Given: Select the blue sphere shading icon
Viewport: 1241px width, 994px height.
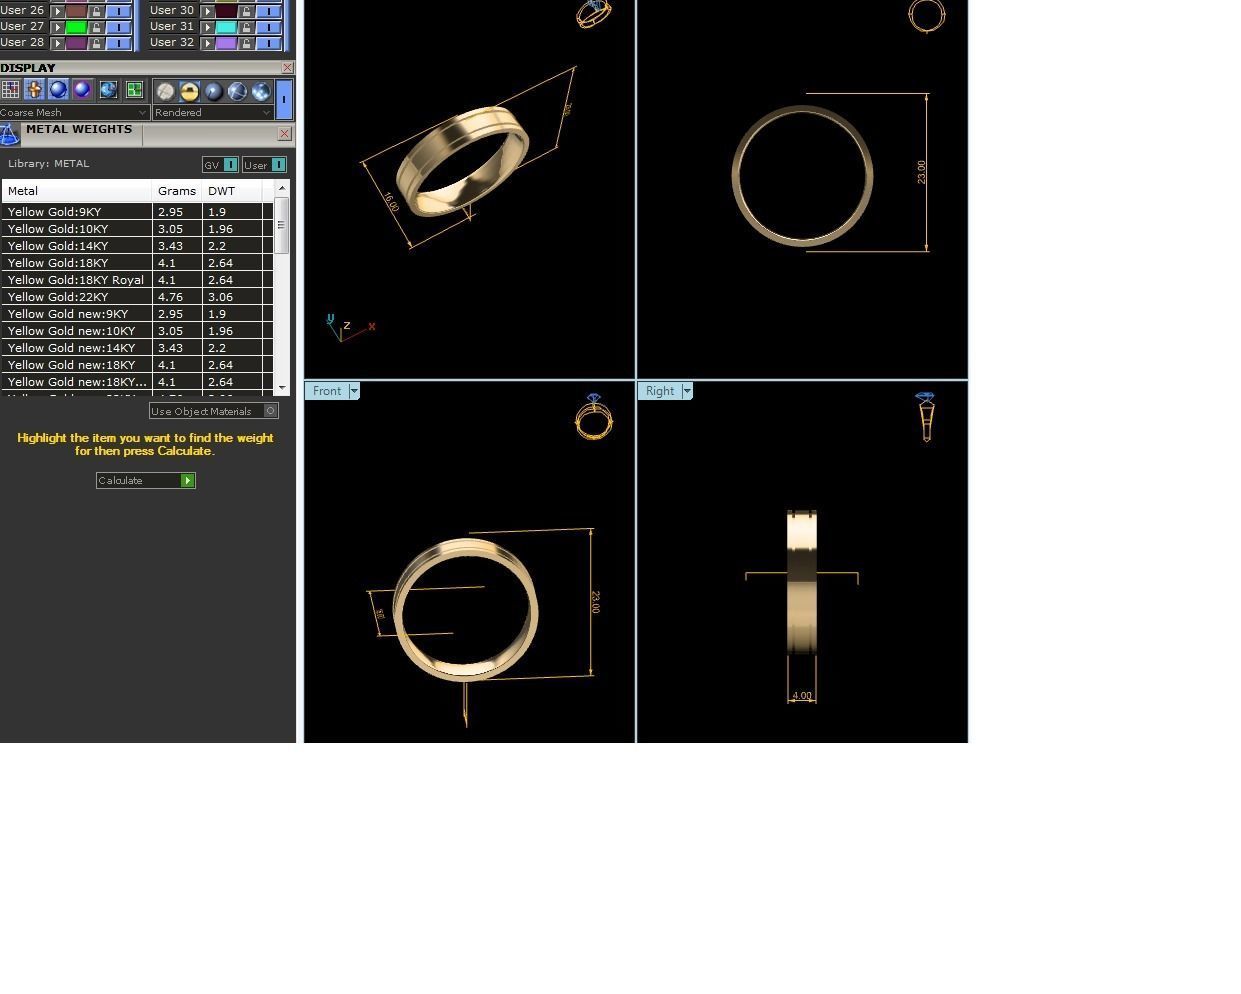Looking at the screenshot, I should 58,90.
